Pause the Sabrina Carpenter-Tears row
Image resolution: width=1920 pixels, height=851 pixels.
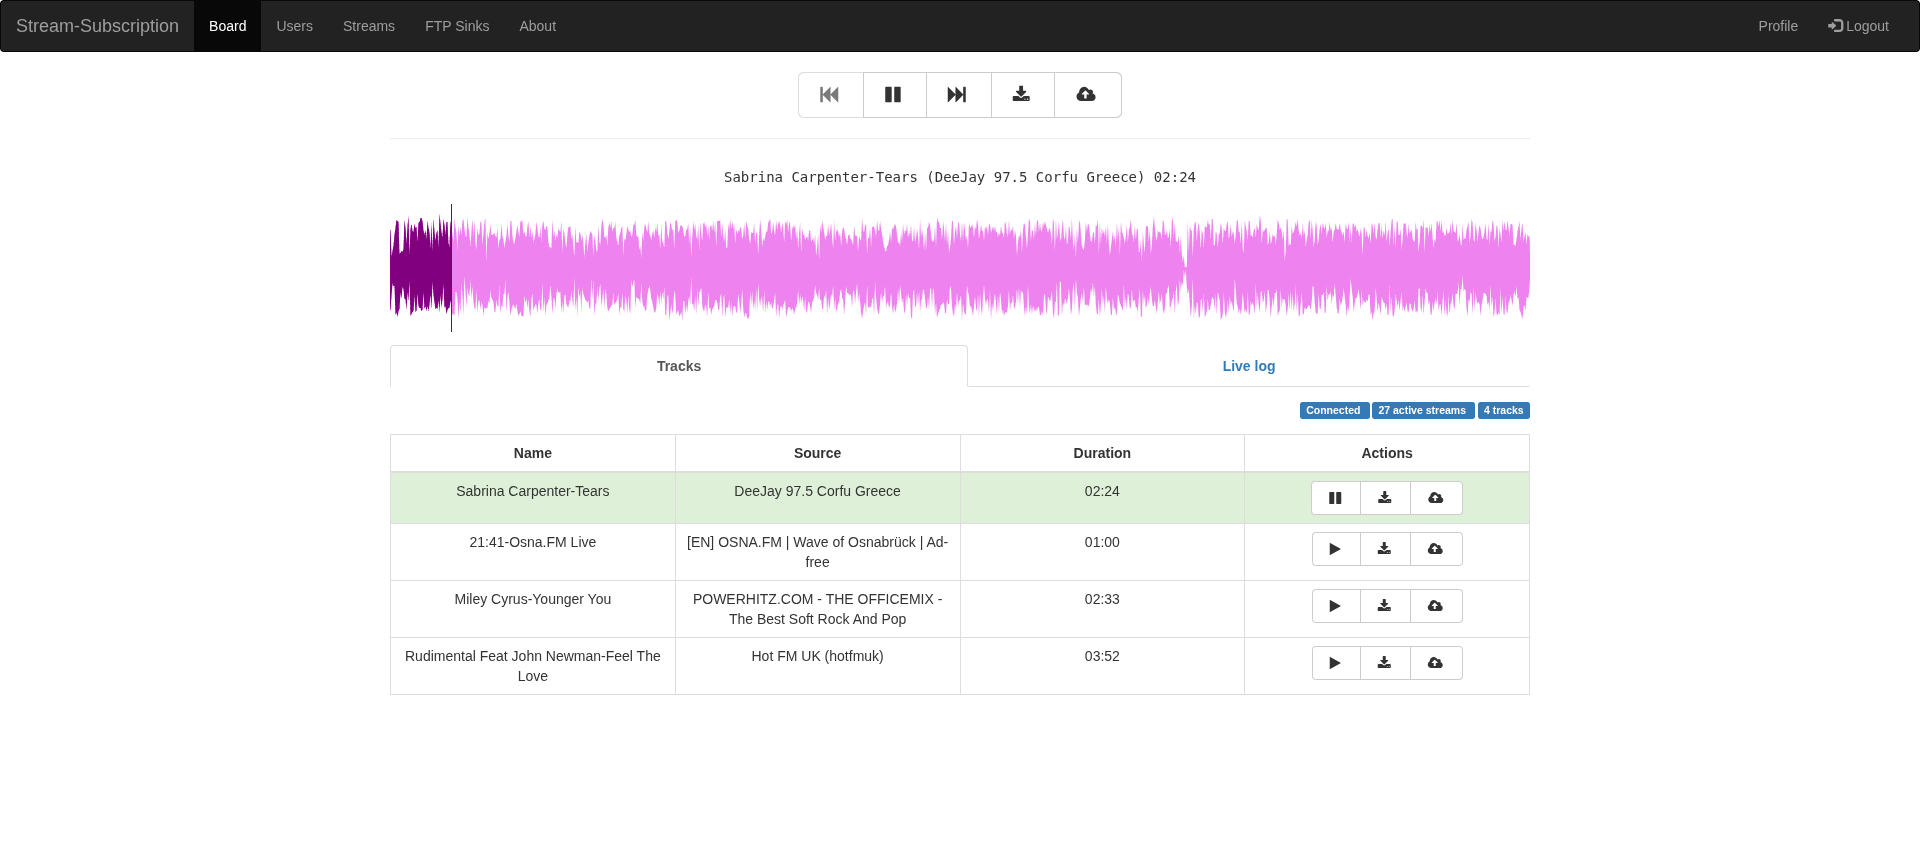click(x=1336, y=498)
